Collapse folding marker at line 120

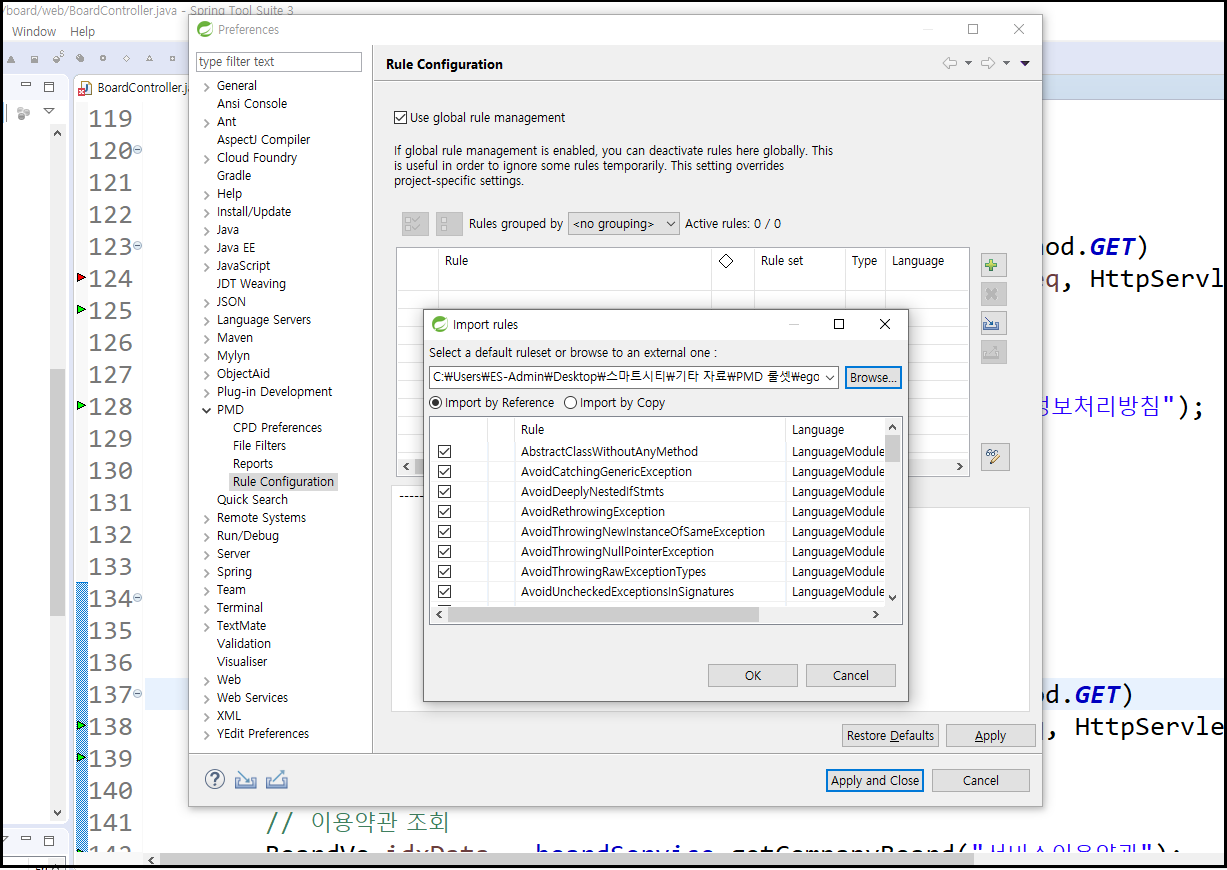pos(138,150)
